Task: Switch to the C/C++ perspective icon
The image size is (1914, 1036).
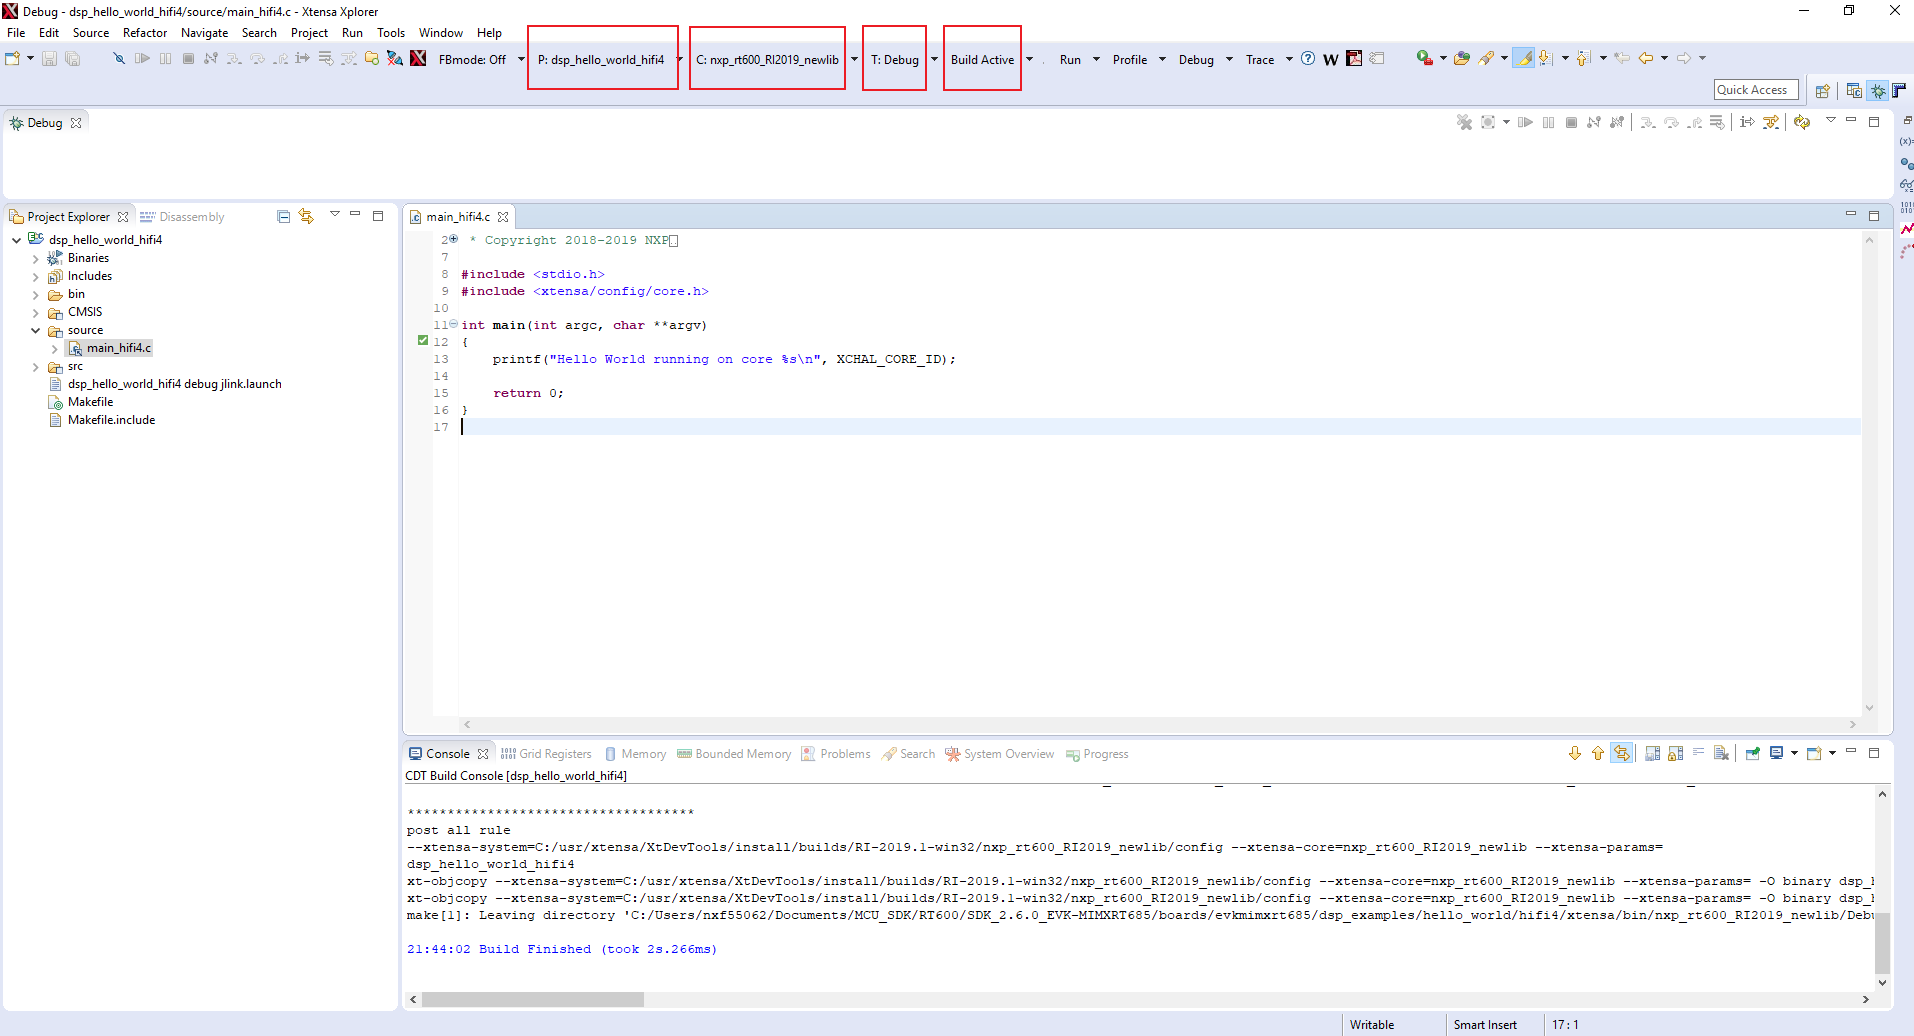Action: [x=1854, y=91]
